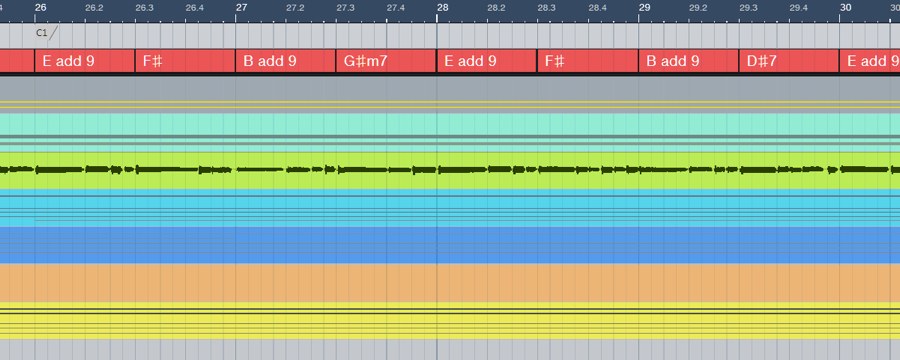Select the cyan MIDI part
Viewport: 900px width, 360px height.
tap(450, 208)
